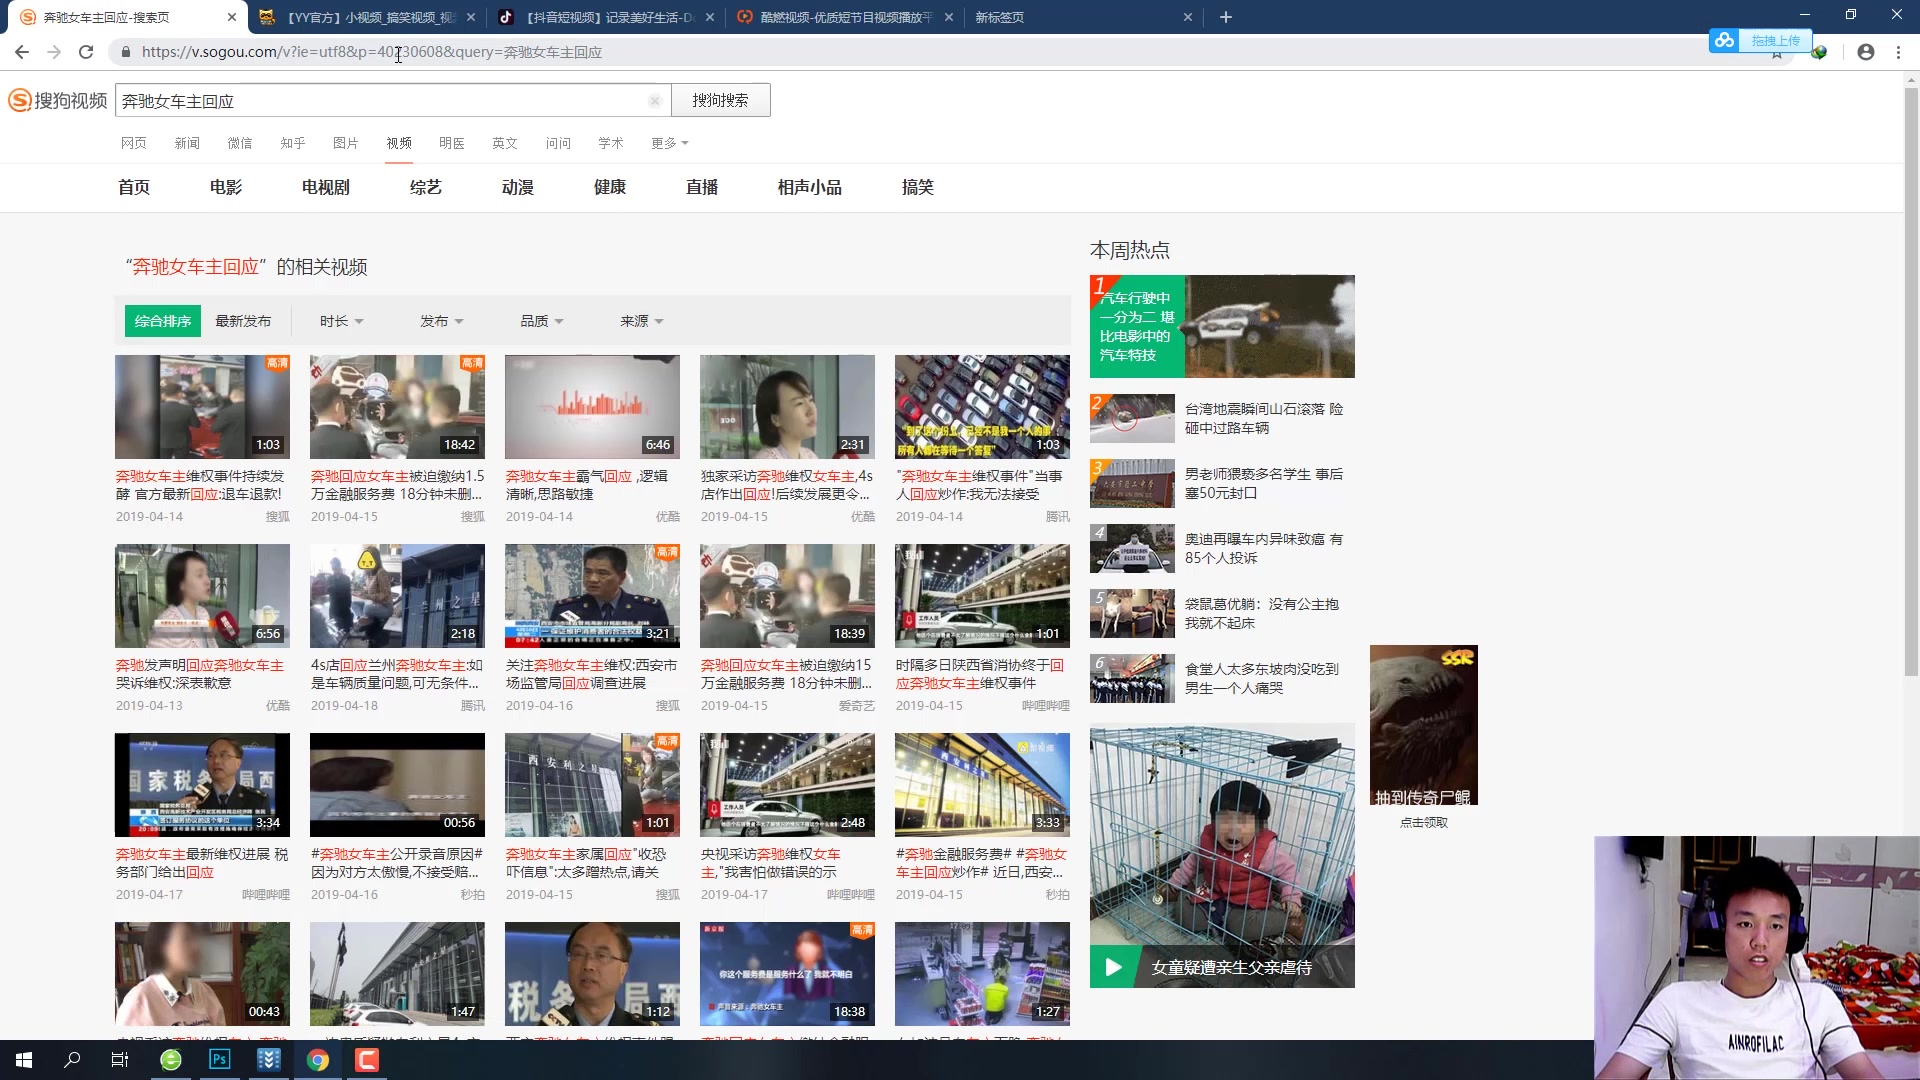Open the 搞笑 navigation item
The height and width of the screenshot is (1080, 1920).
[918, 187]
